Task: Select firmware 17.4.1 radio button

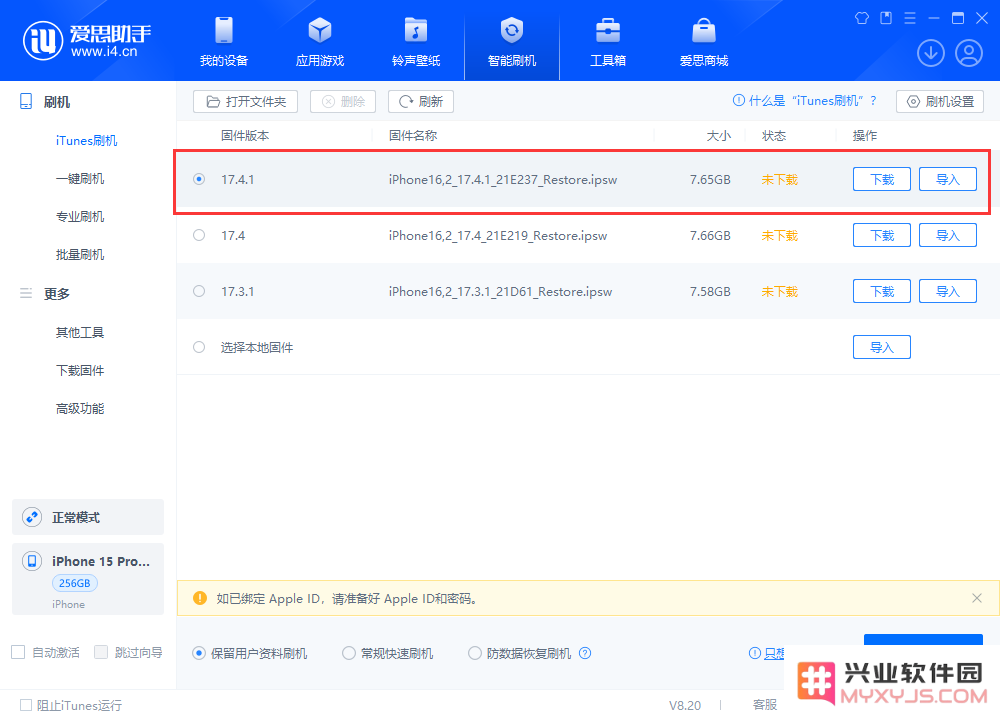Action: point(199,179)
